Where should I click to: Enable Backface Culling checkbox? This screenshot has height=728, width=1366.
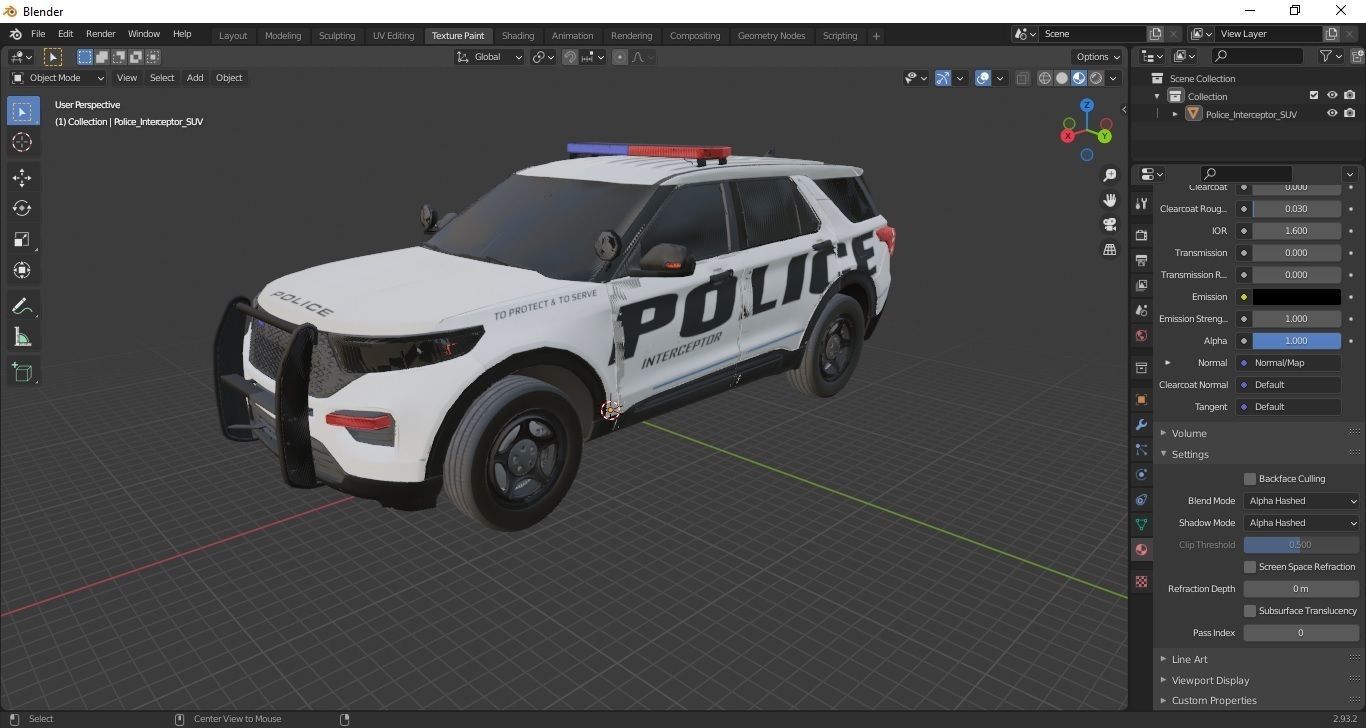(1250, 479)
